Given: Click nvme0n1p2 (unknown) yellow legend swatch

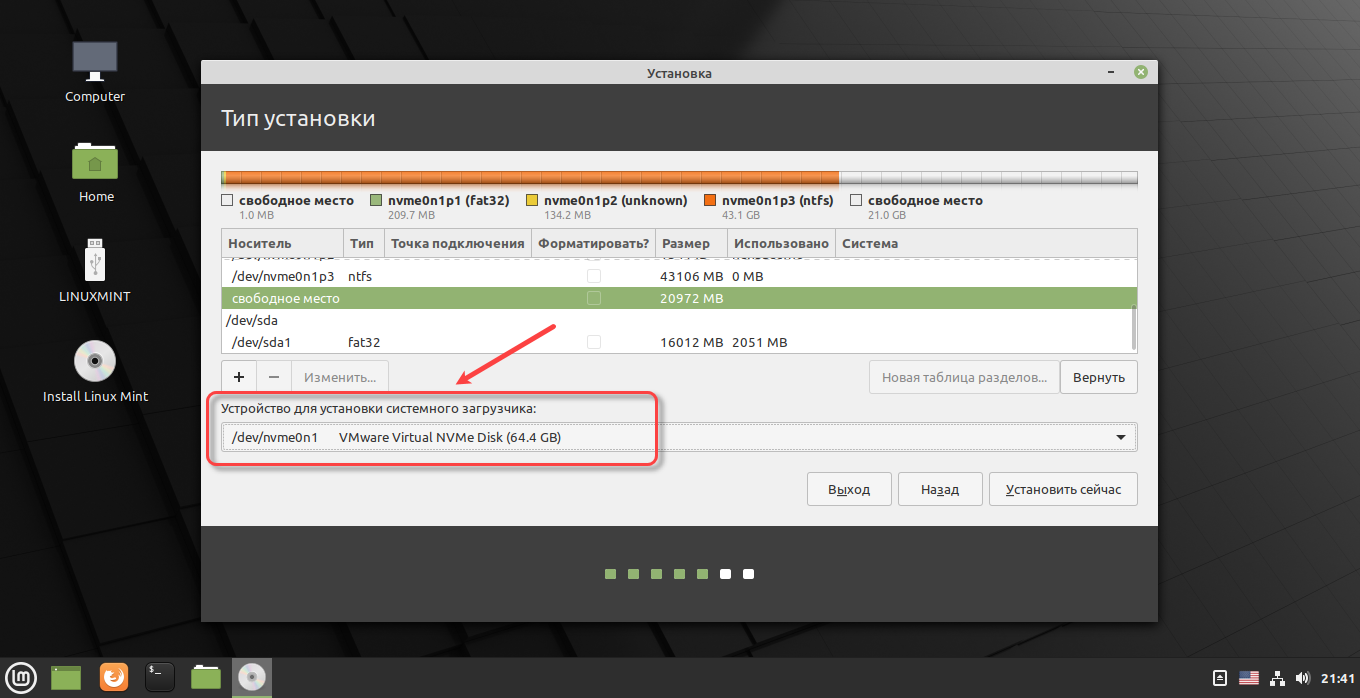Looking at the screenshot, I should pyautogui.click(x=532, y=201).
